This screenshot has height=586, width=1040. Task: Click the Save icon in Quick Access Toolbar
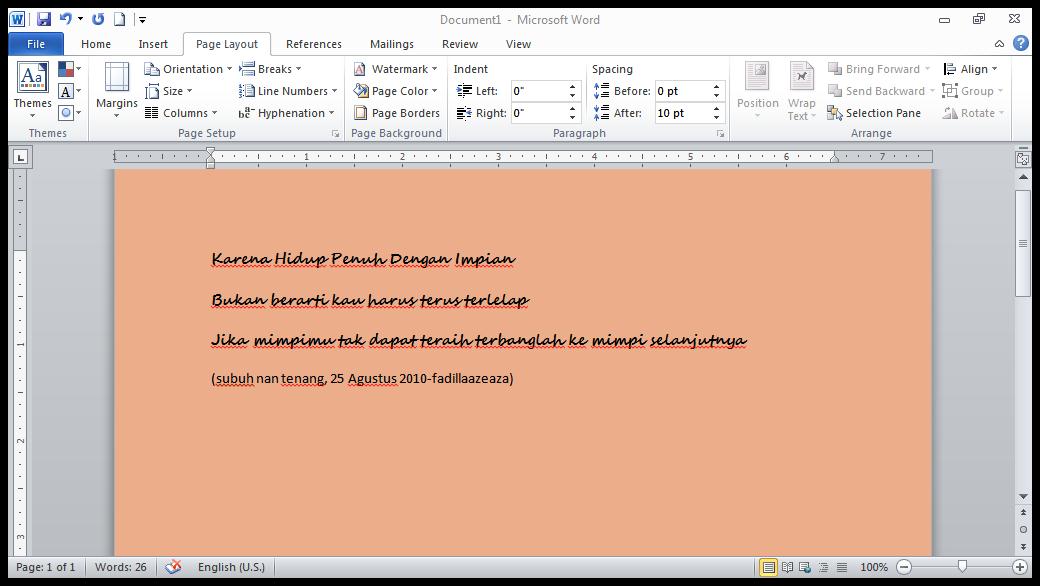43,19
